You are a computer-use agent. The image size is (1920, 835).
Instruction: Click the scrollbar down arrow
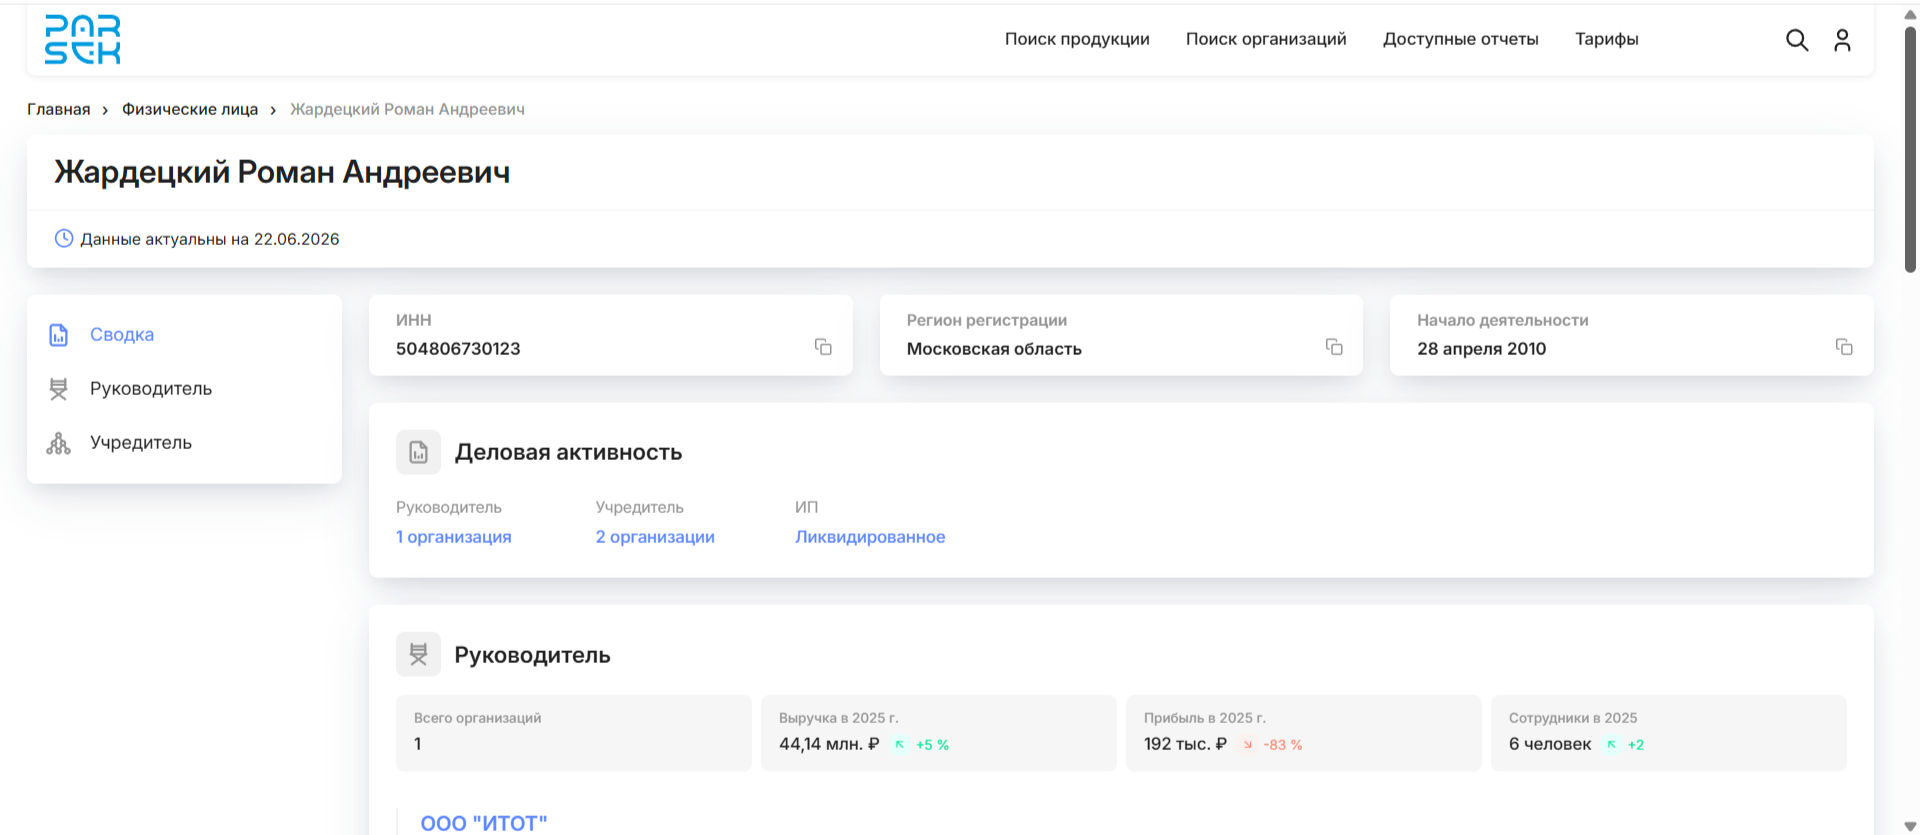point(1910,826)
